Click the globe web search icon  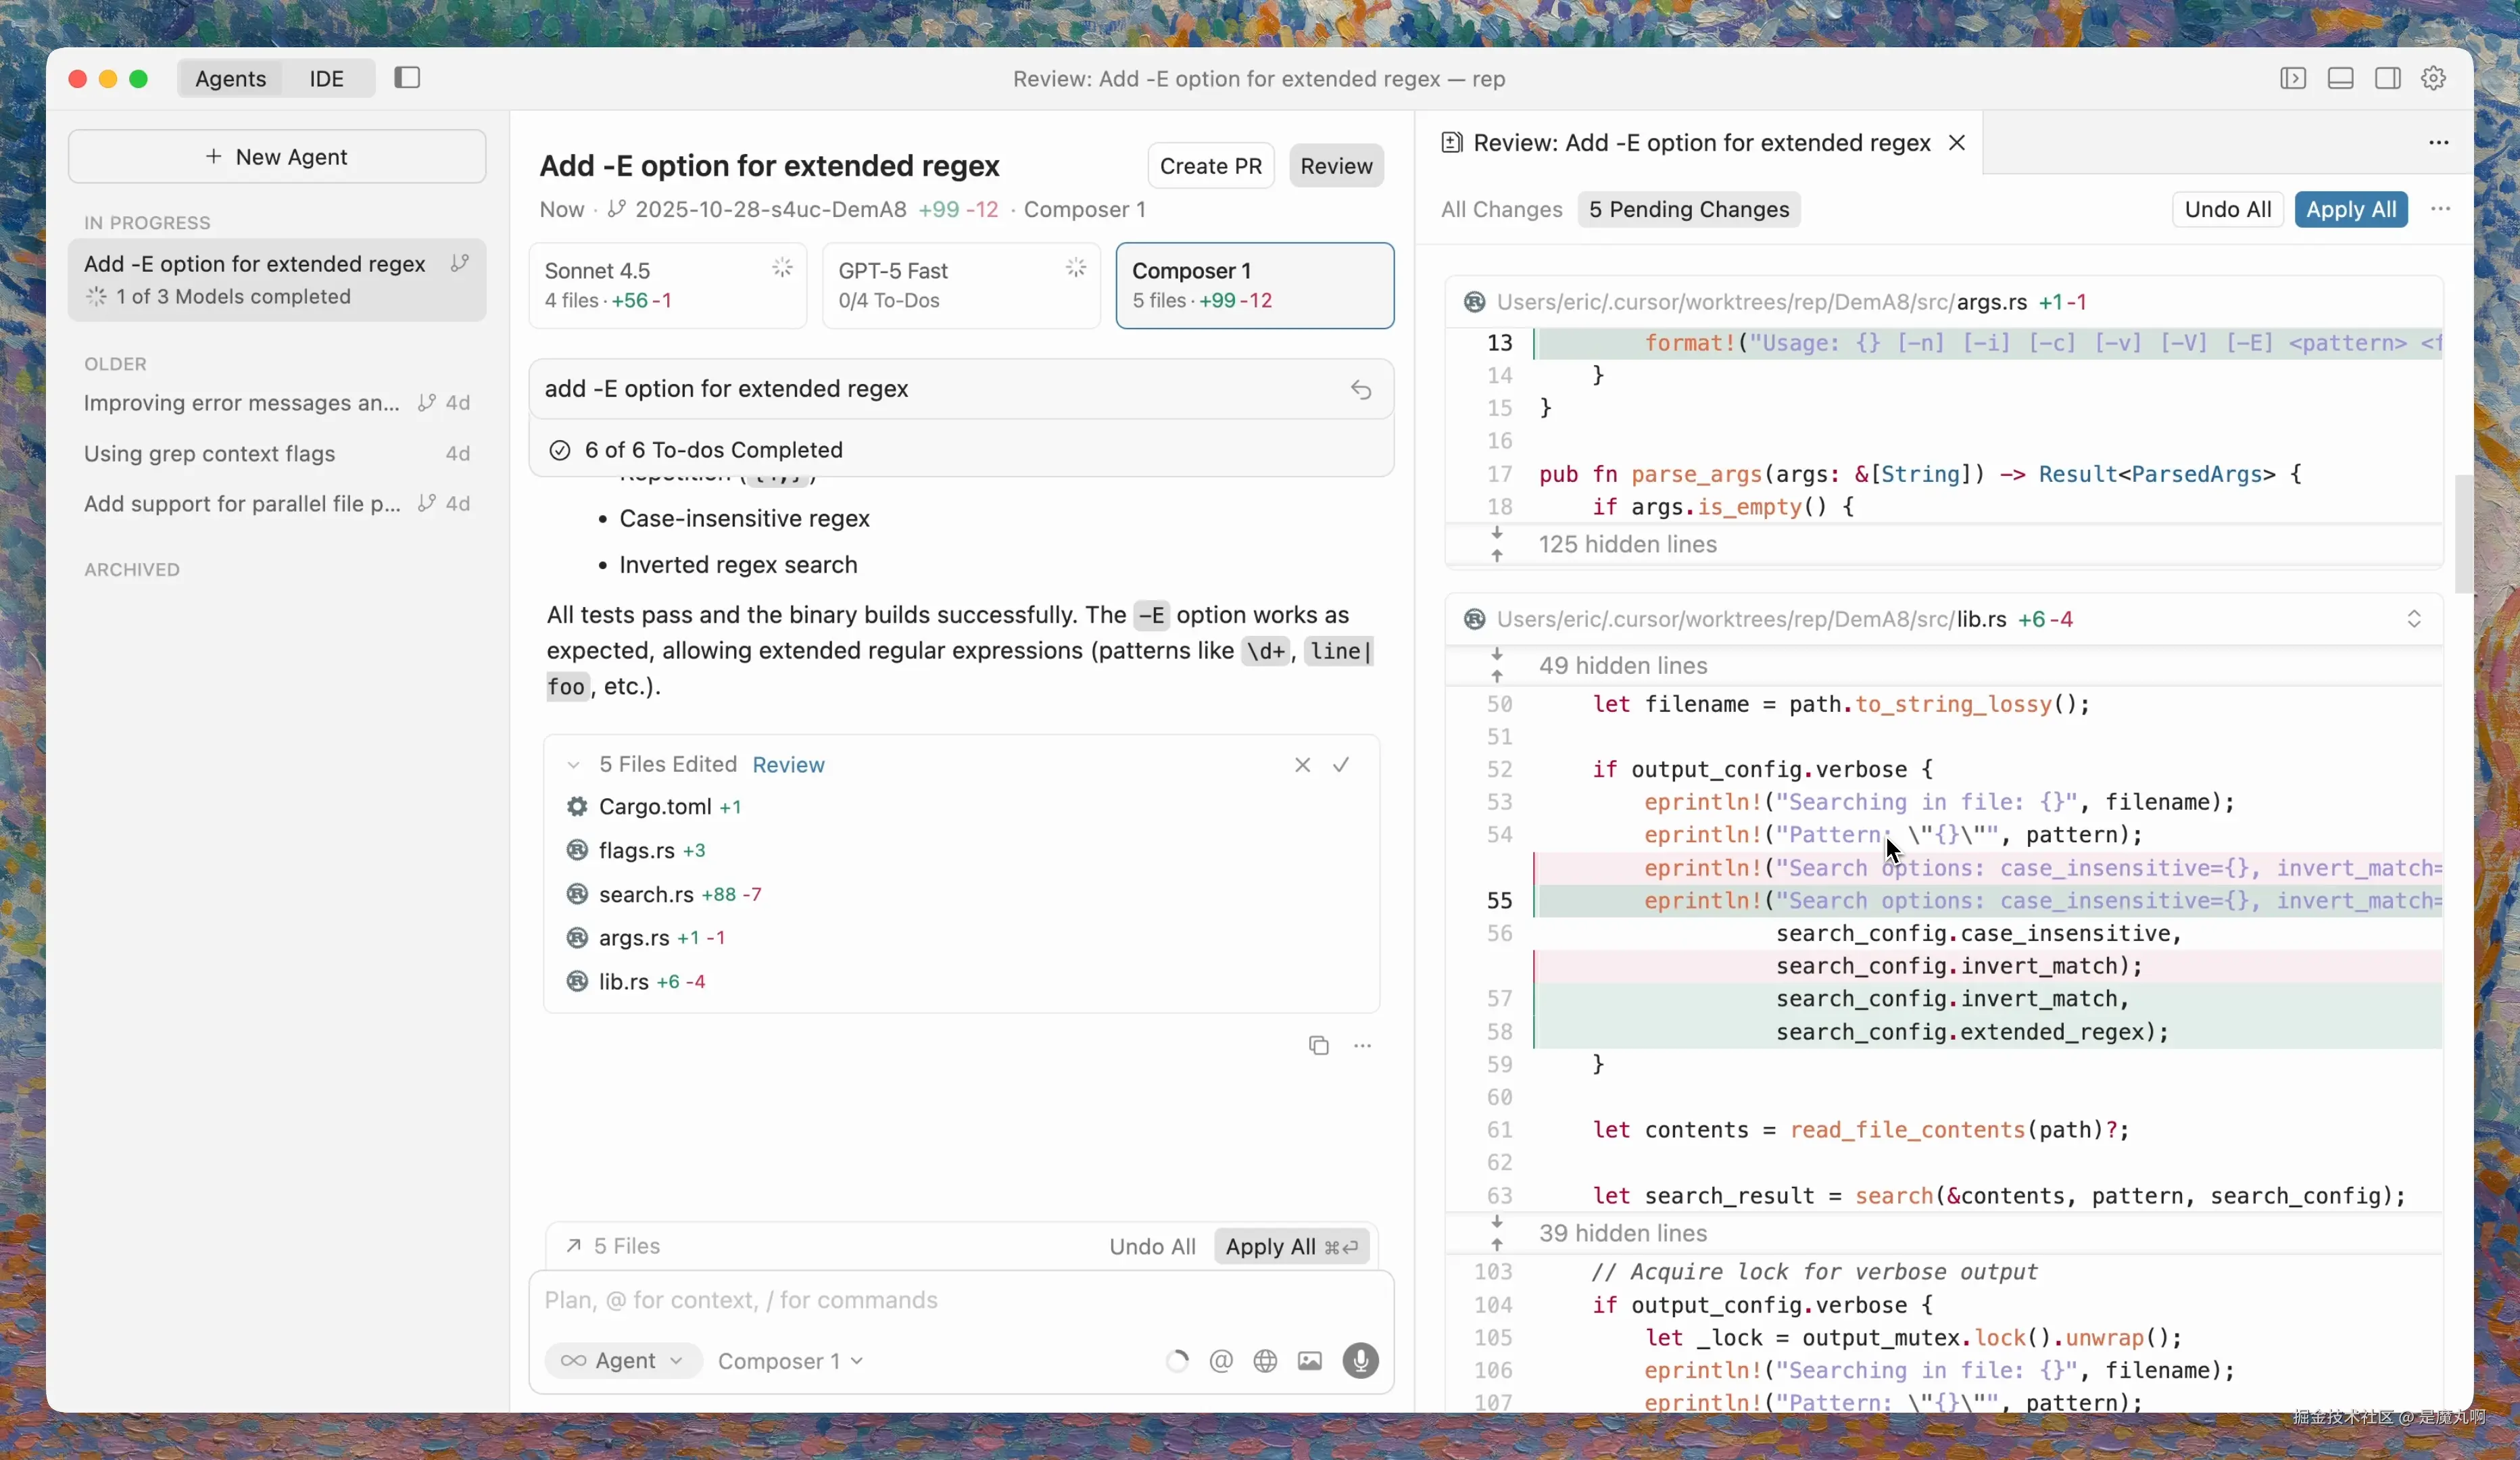point(1265,1361)
